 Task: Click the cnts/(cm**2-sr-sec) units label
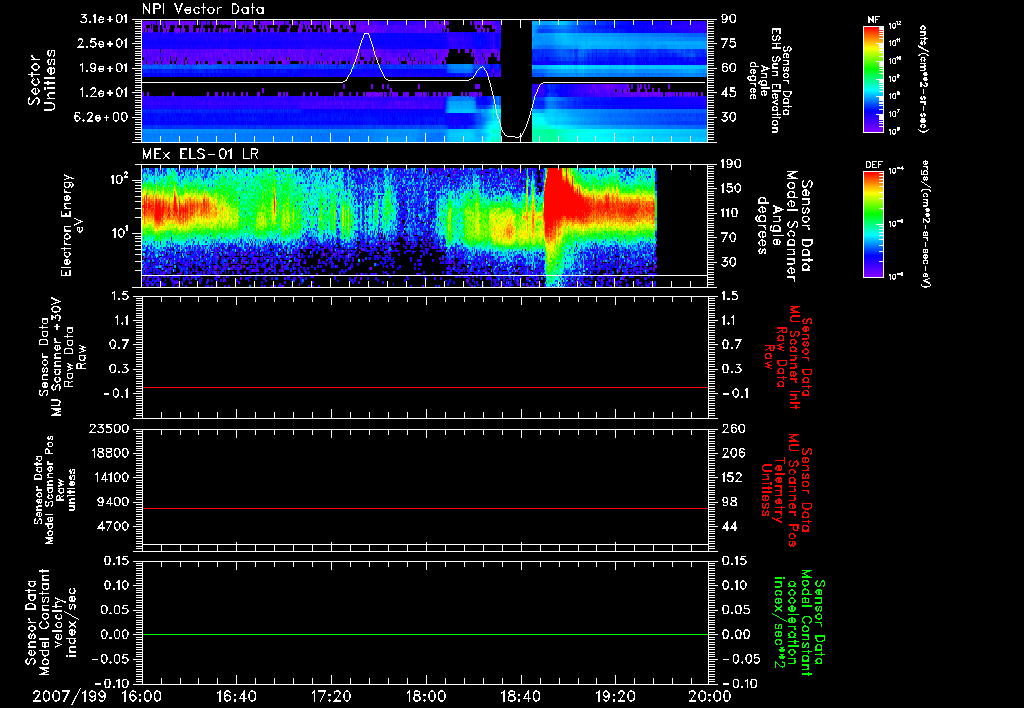[923, 78]
